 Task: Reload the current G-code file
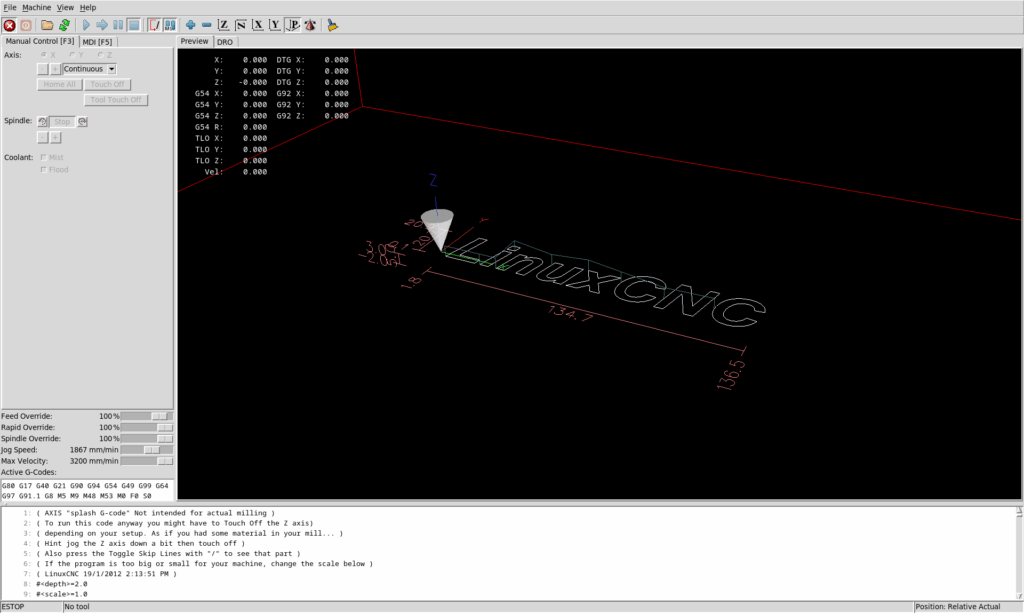64,24
